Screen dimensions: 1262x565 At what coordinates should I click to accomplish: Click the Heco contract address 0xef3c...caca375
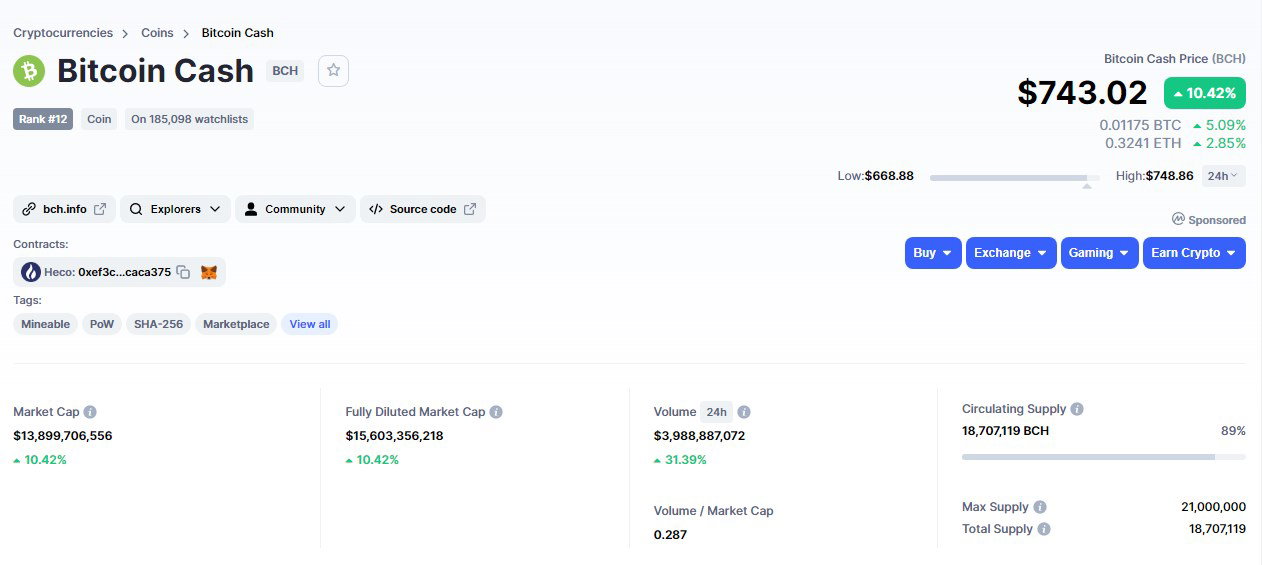click(x=124, y=272)
